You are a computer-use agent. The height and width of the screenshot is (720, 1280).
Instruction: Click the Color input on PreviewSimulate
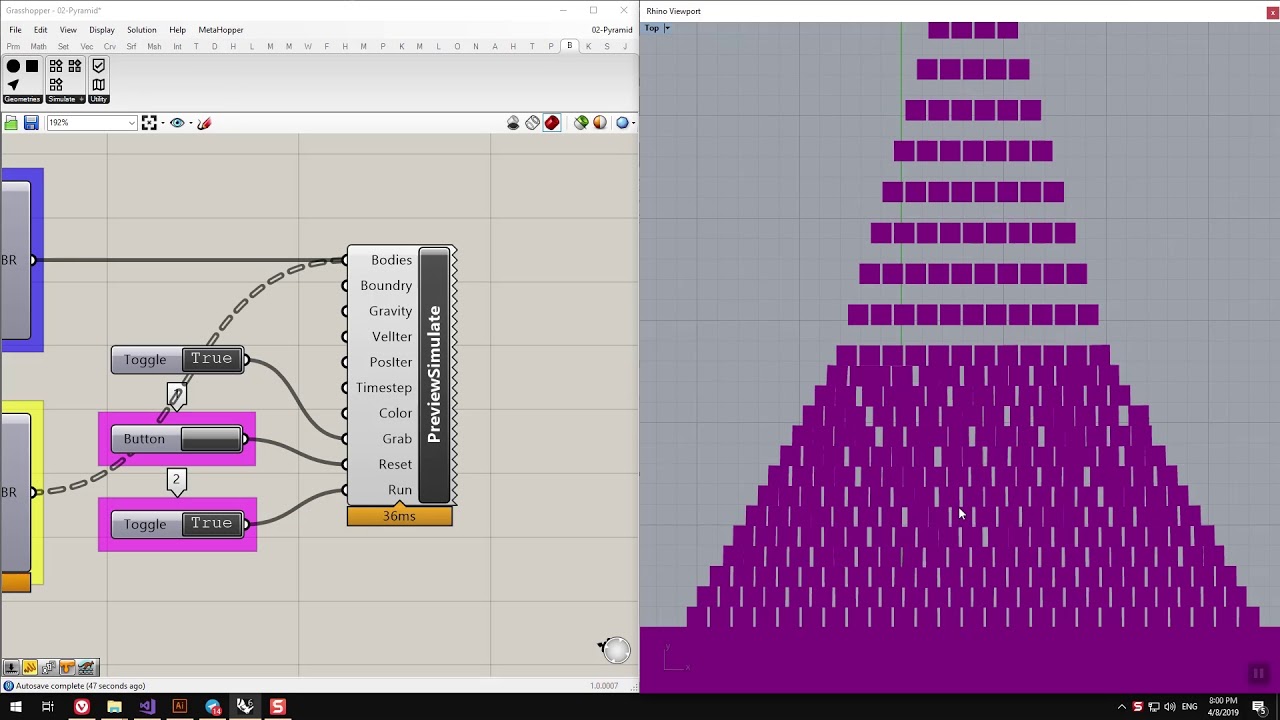(395, 413)
